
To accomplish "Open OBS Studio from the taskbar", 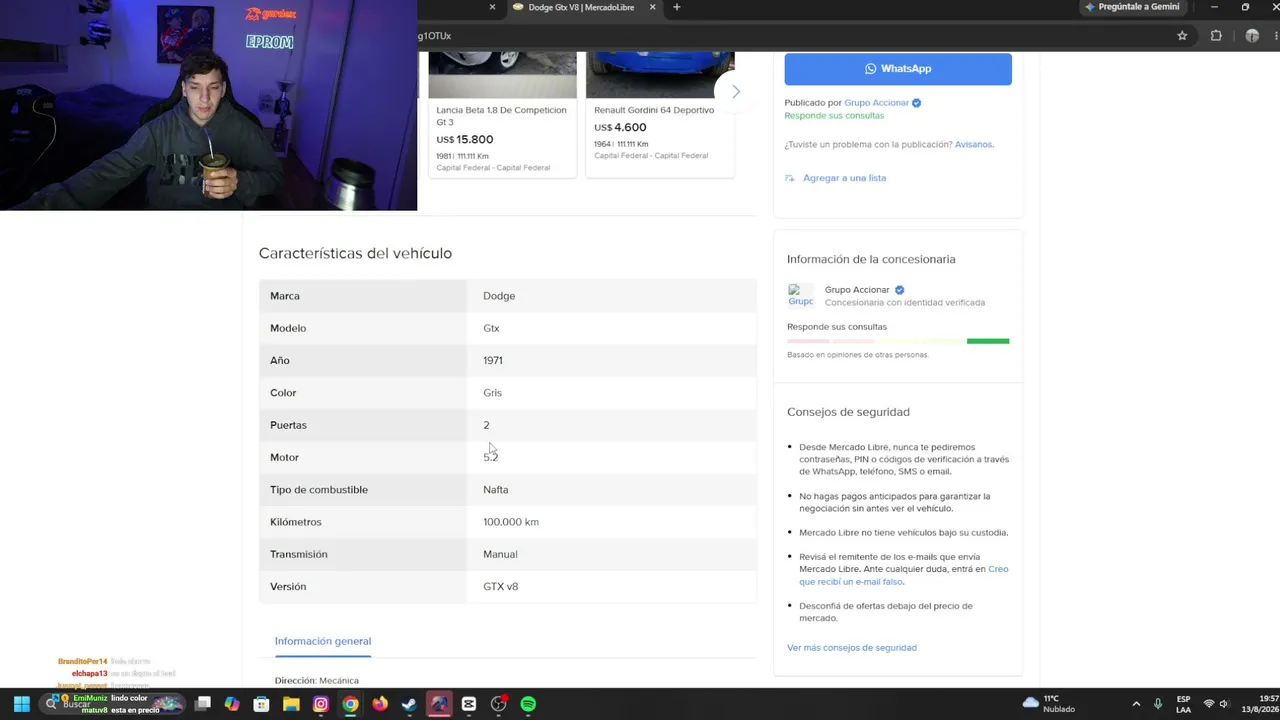I will coord(499,704).
